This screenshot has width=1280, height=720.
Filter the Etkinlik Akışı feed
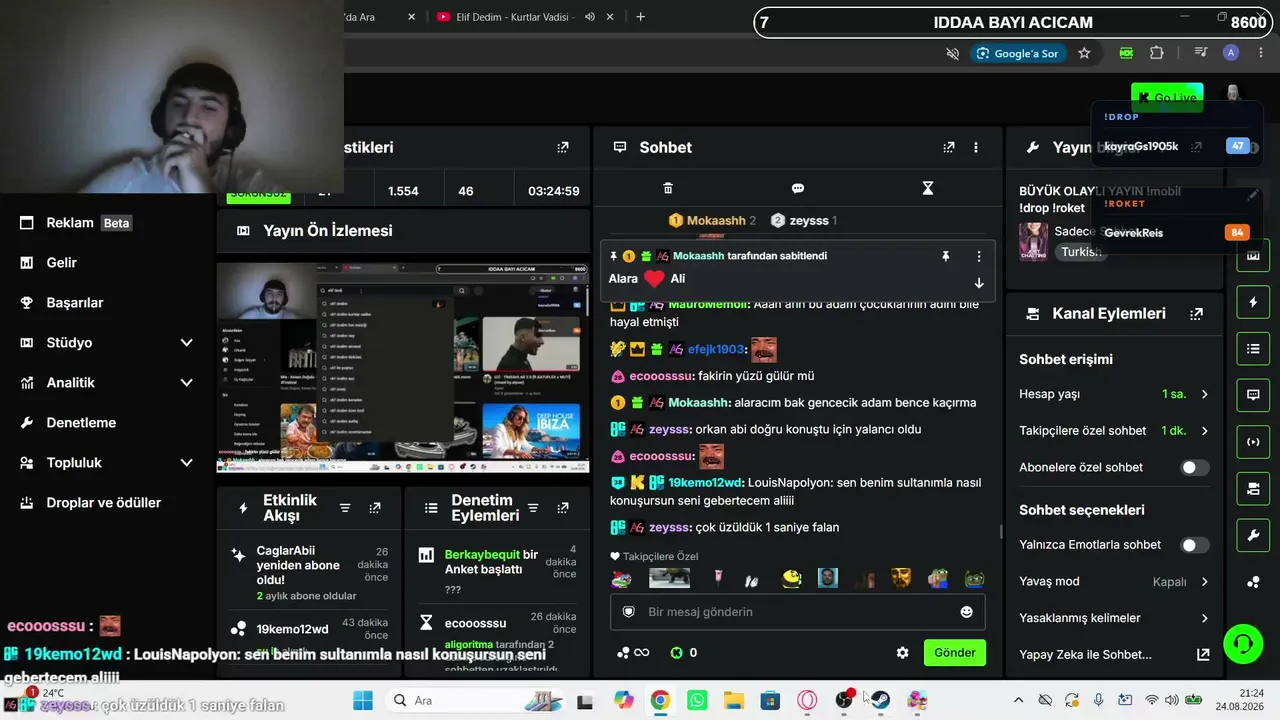(345, 508)
